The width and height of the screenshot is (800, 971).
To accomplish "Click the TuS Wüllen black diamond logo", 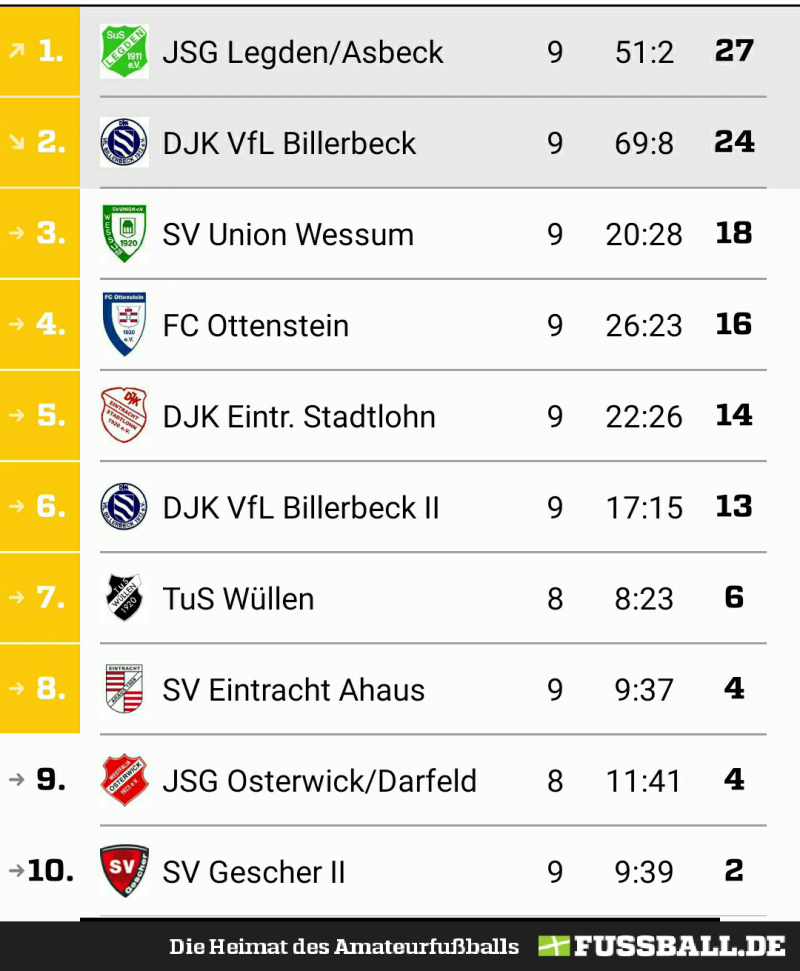I will point(124,598).
